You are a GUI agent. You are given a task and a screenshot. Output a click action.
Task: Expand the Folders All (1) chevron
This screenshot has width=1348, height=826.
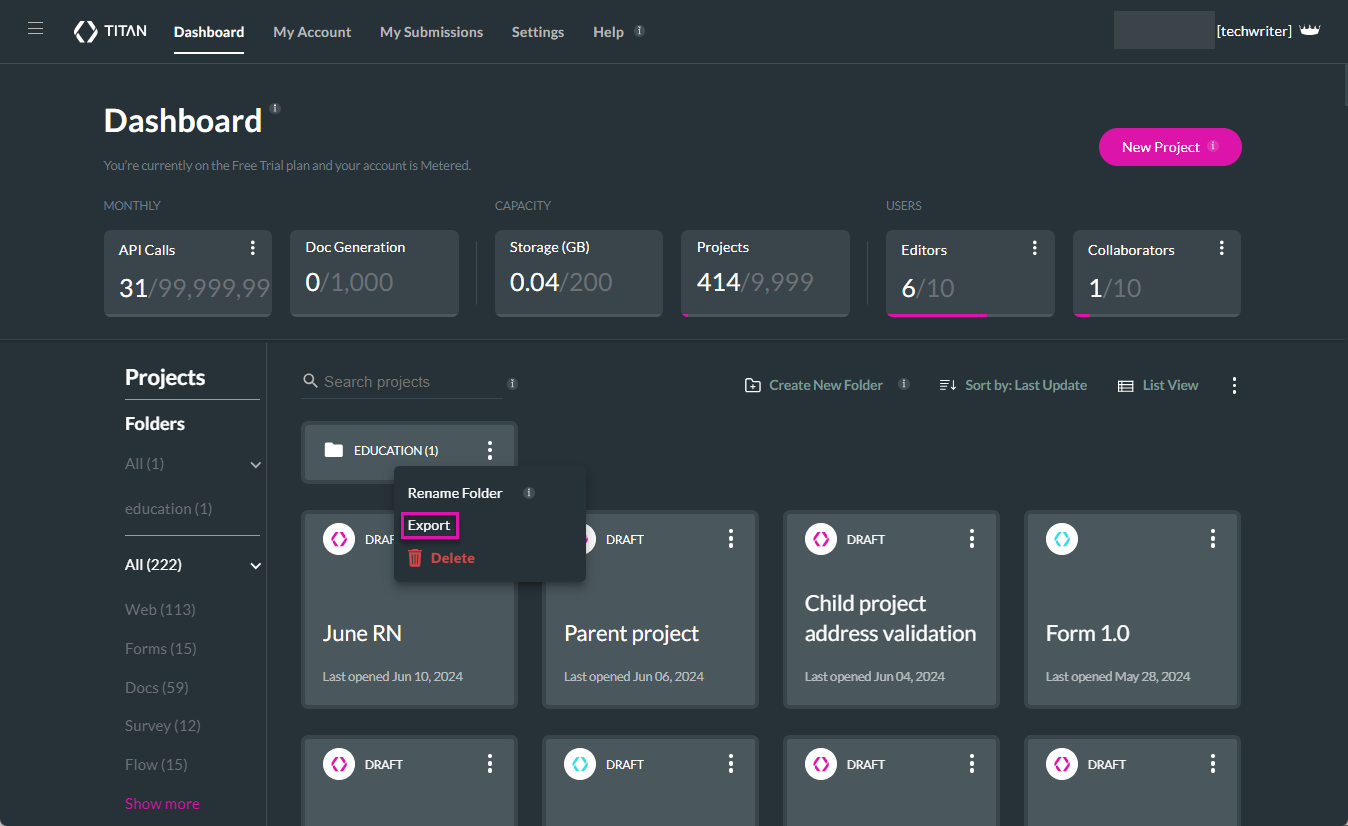(x=255, y=465)
